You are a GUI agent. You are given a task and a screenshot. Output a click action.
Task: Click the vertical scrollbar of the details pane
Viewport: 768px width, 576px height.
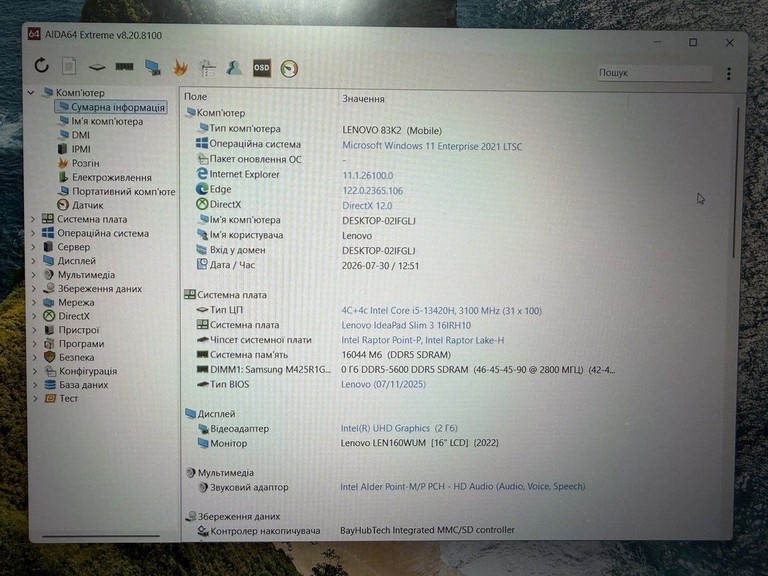[x=735, y=182]
